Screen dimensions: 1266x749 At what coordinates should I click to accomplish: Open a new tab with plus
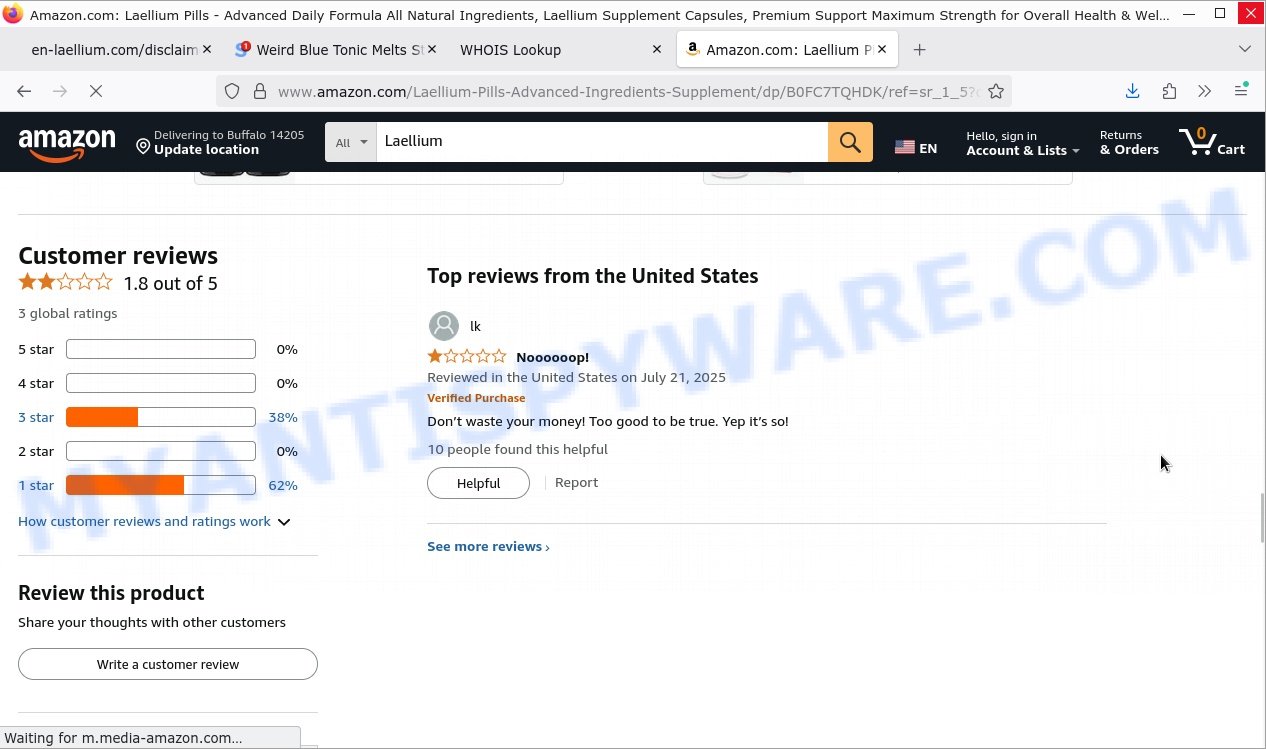pyautogui.click(x=919, y=49)
